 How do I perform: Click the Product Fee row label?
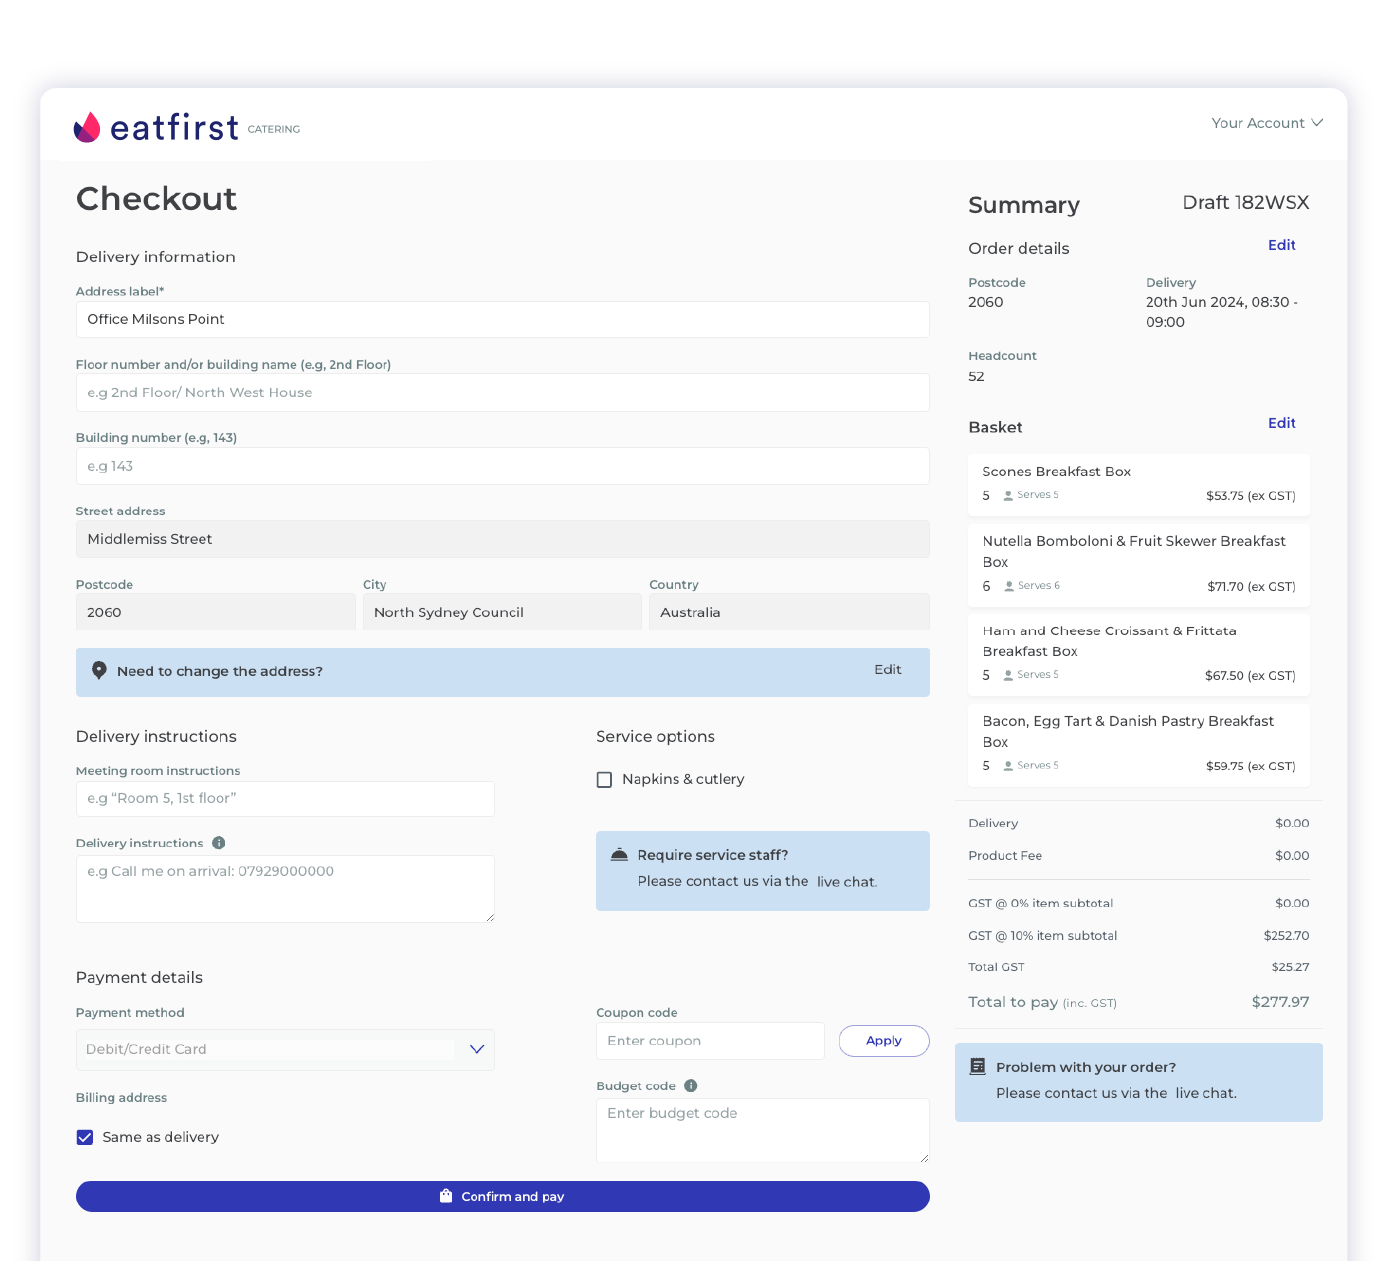[1005, 856]
